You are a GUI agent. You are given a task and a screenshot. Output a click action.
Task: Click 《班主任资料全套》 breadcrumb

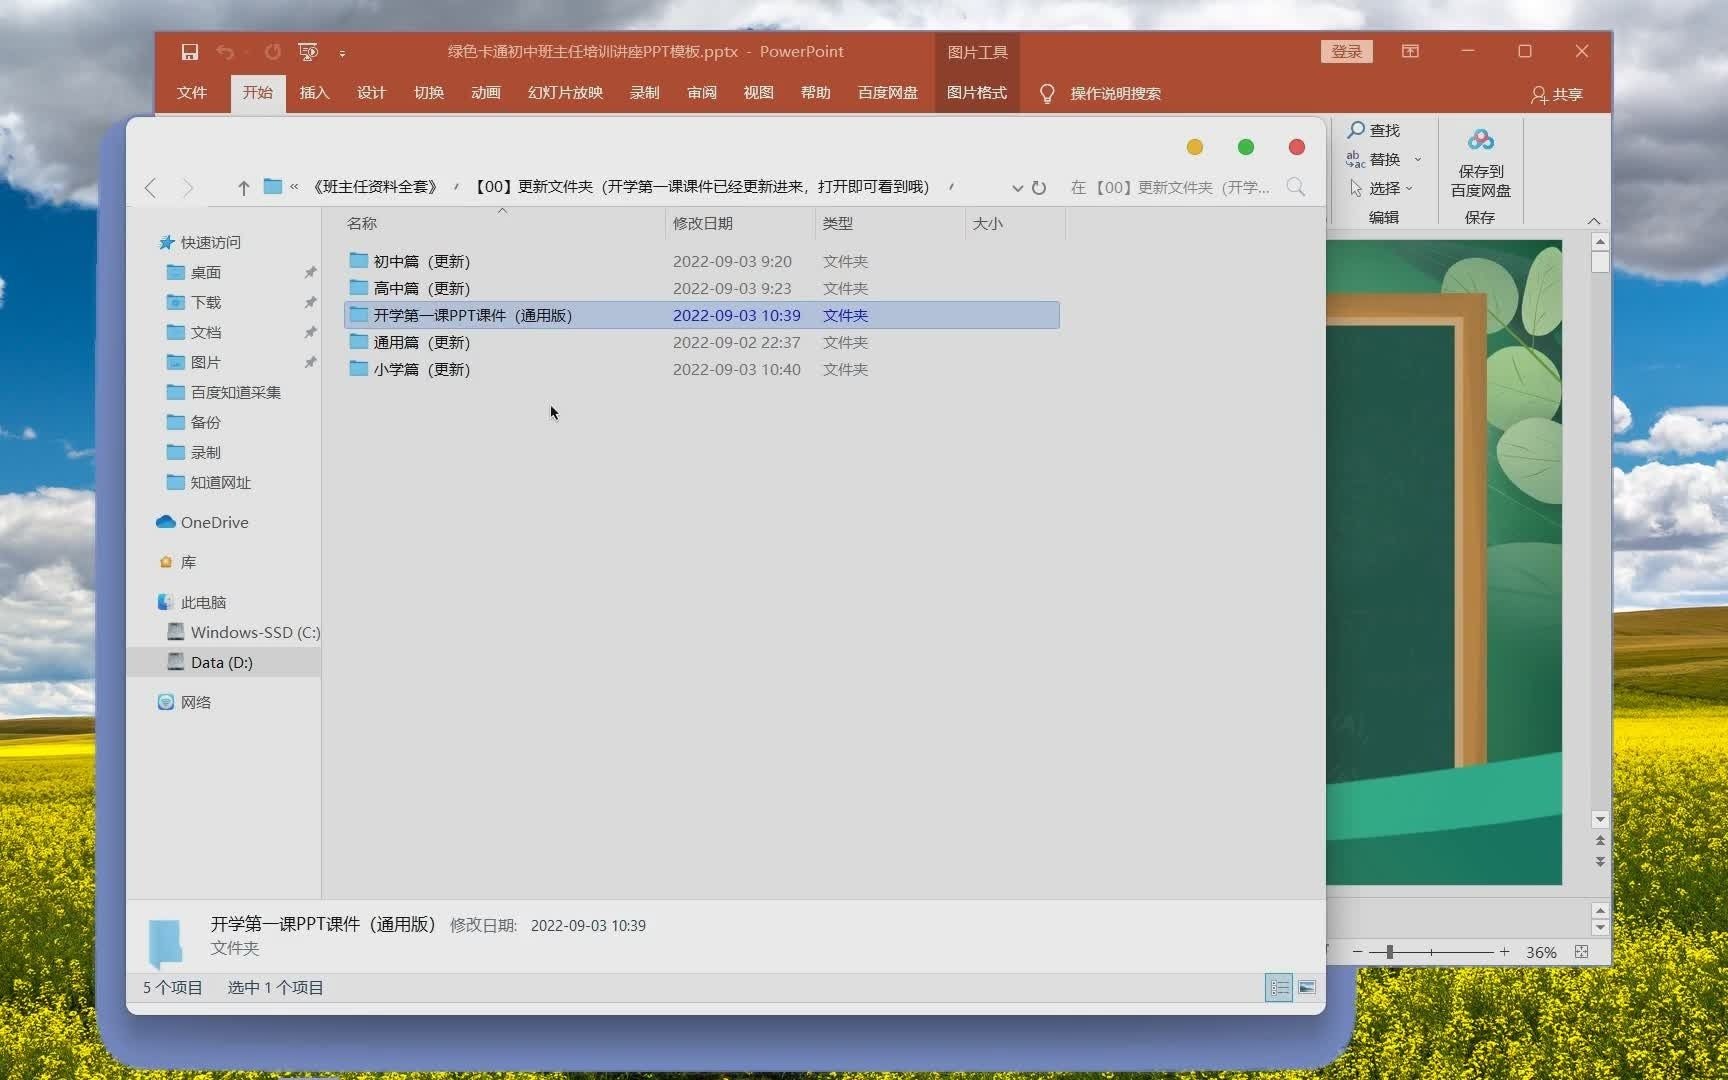[375, 187]
